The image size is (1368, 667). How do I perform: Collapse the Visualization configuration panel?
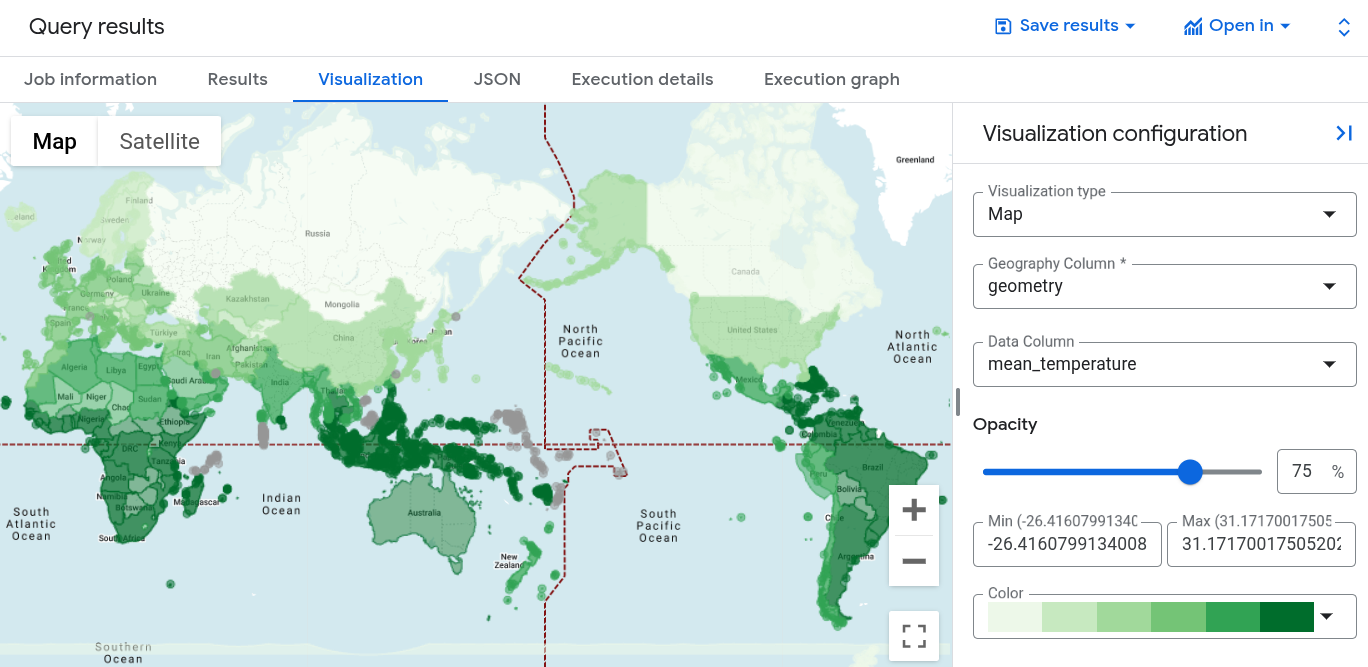(x=1344, y=133)
